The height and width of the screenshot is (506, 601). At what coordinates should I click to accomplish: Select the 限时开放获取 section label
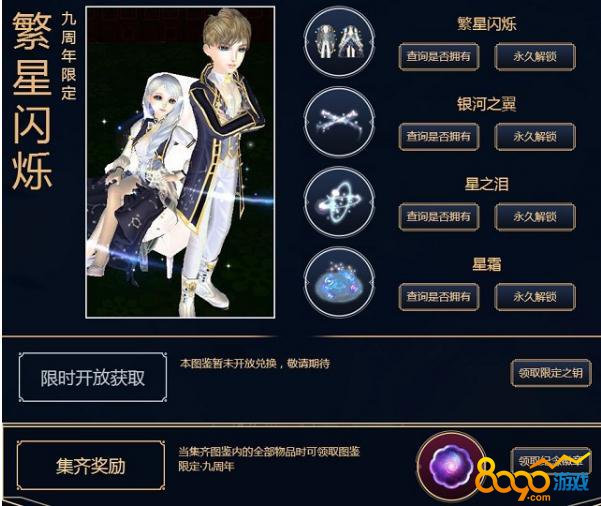tap(93, 378)
